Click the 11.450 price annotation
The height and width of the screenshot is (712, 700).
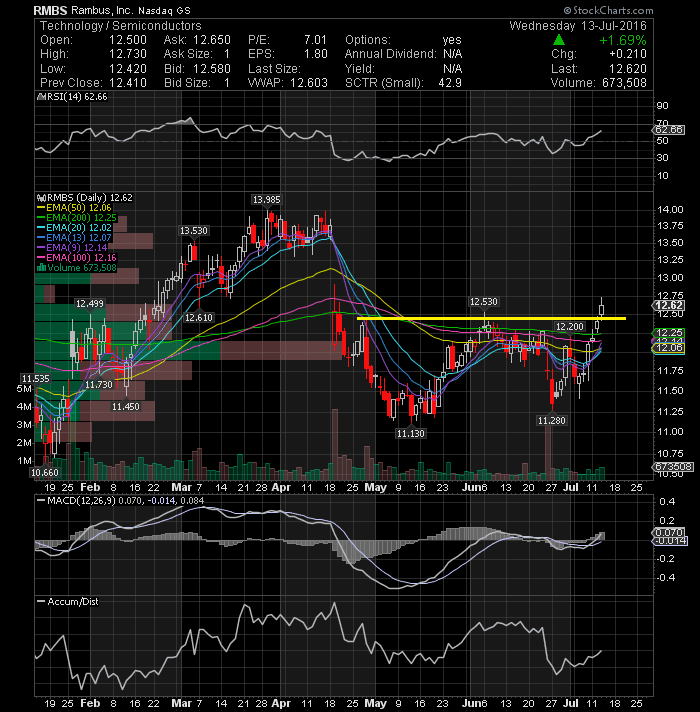pos(126,406)
